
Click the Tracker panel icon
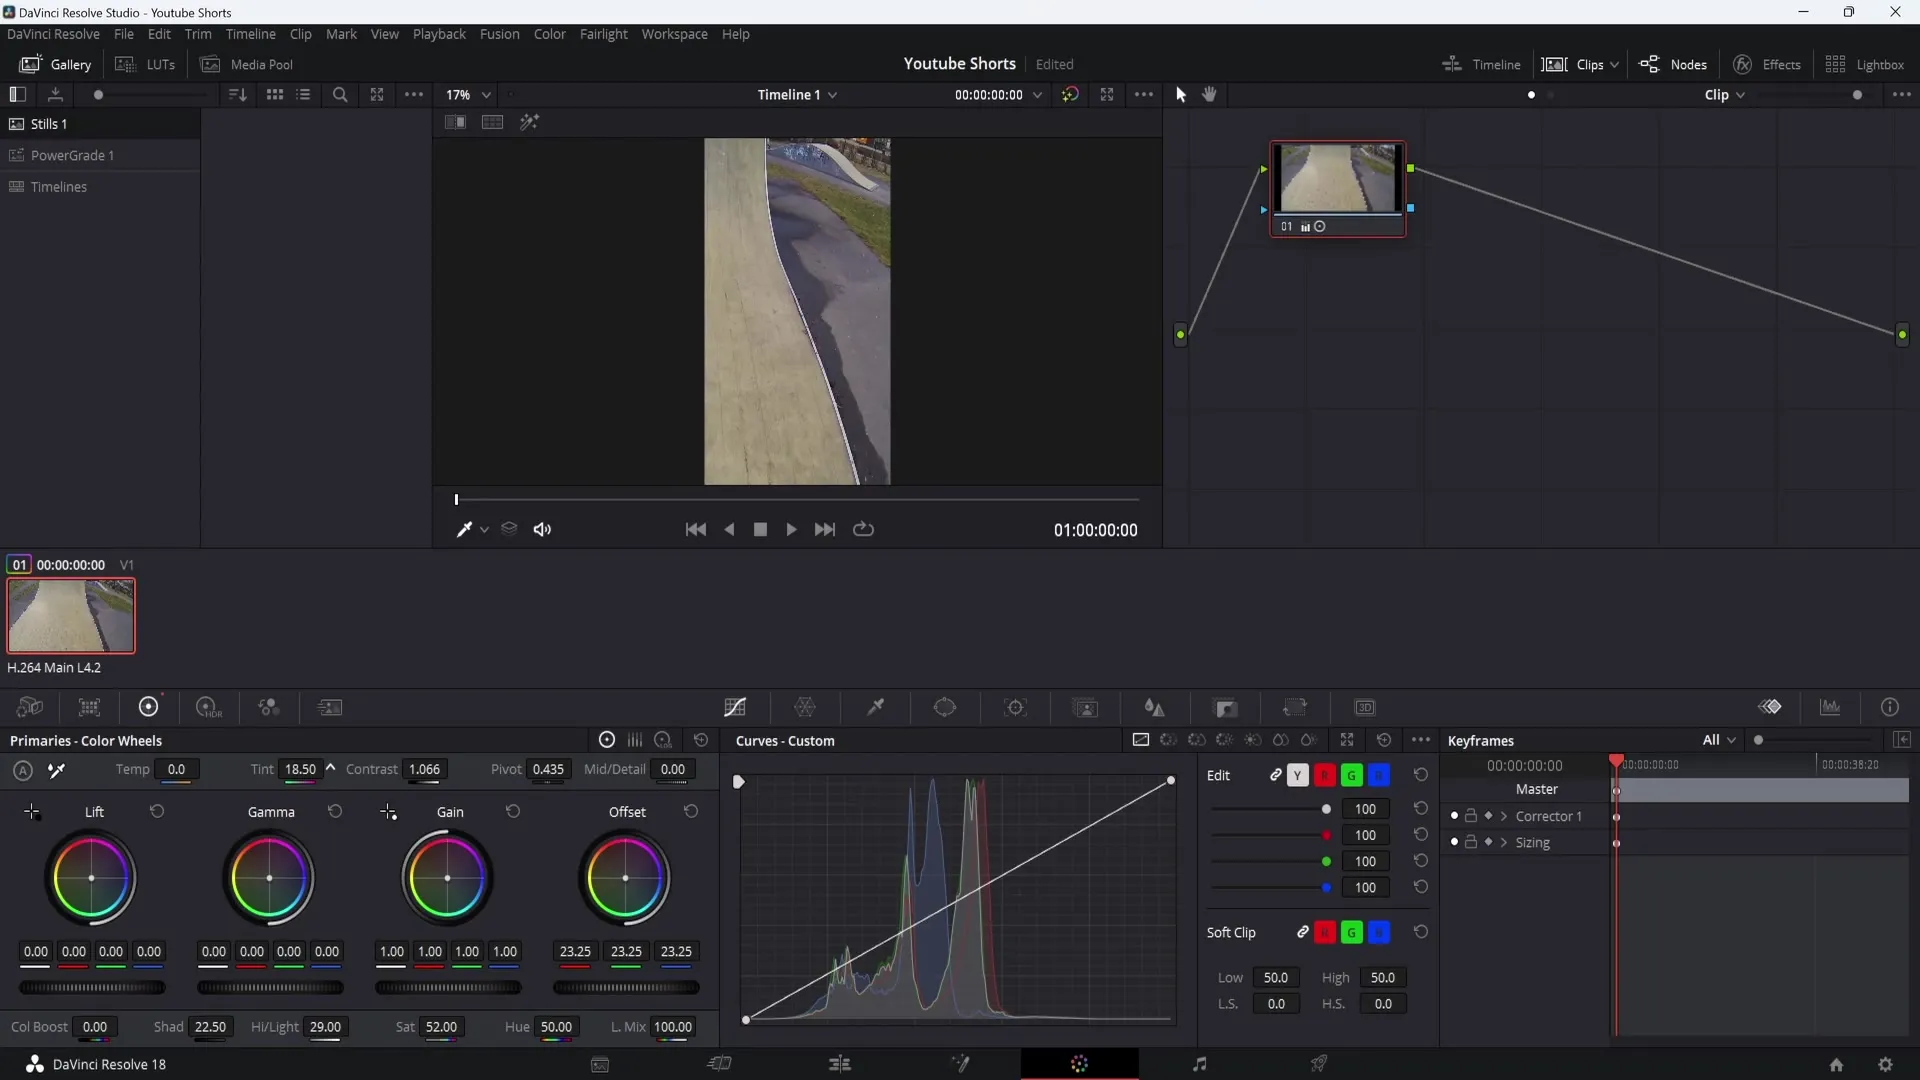[x=1017, y=707]
